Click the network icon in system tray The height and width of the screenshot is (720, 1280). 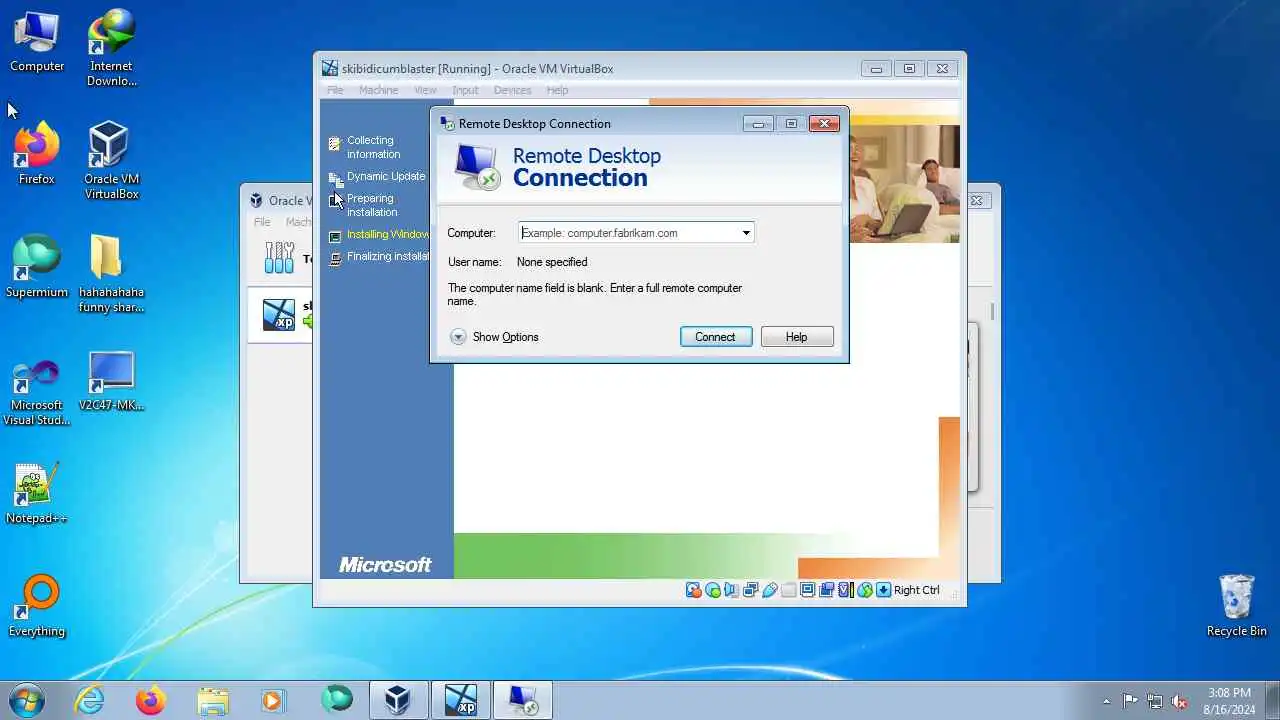(x=1155, y=701)
